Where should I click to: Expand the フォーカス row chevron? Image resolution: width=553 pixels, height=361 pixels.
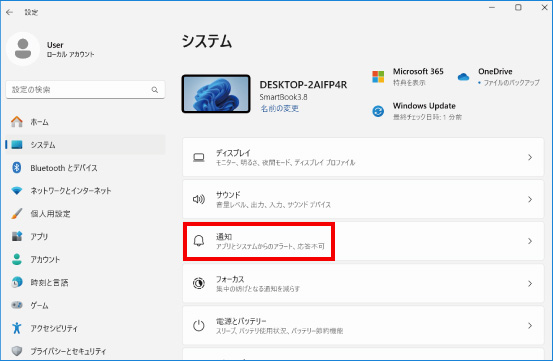530,283
